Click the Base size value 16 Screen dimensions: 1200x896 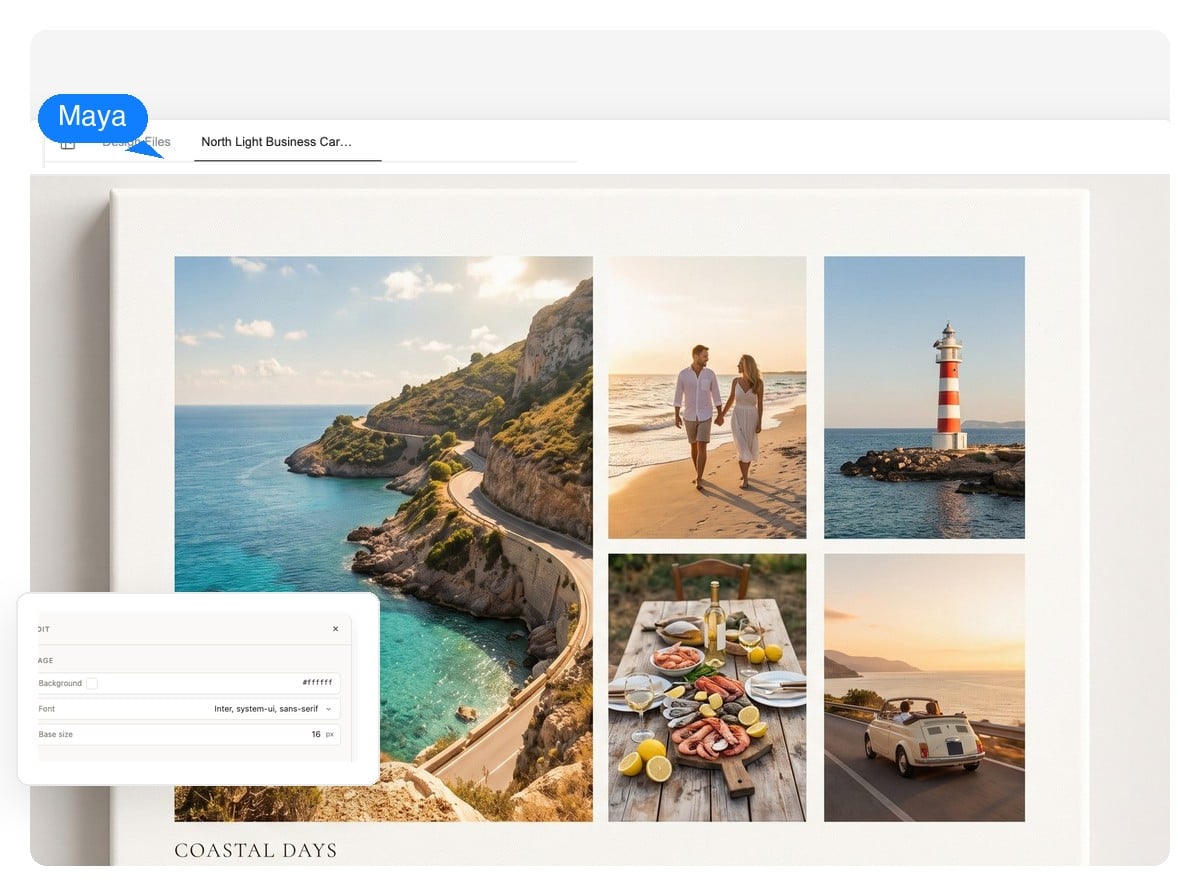pos(316,734)
